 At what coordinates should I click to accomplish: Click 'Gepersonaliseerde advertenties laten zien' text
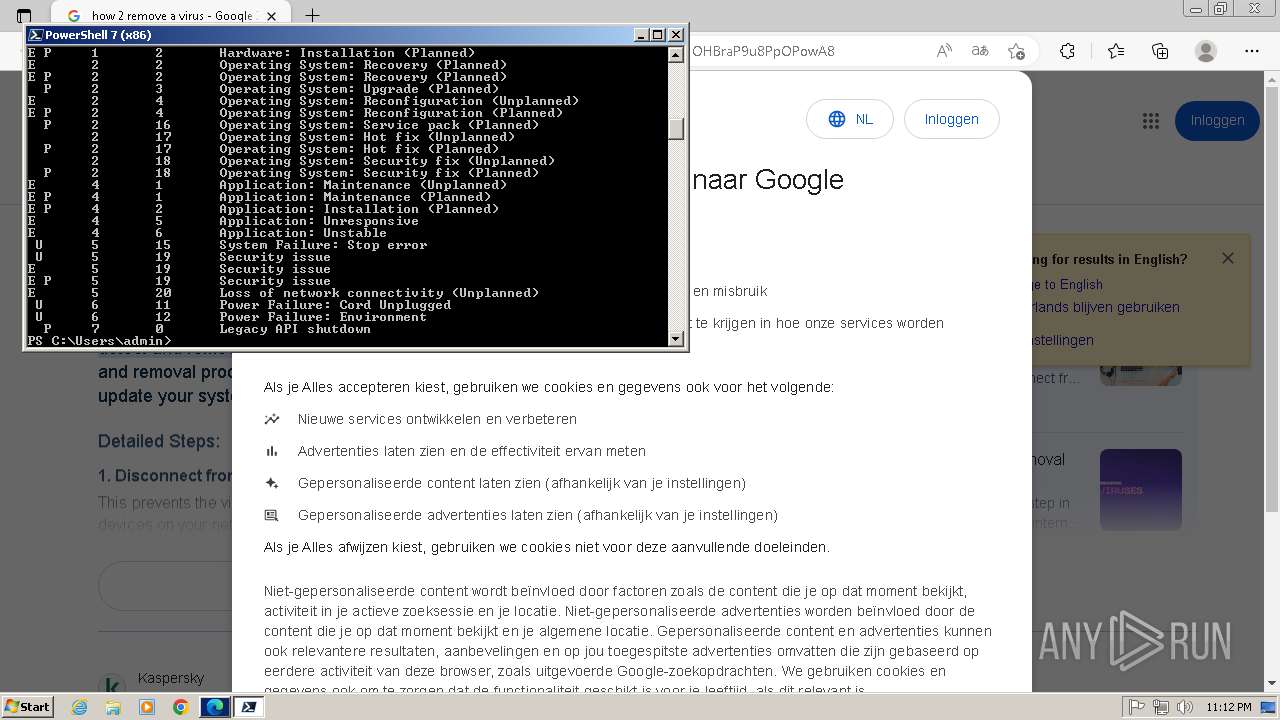tap(537, 515)
